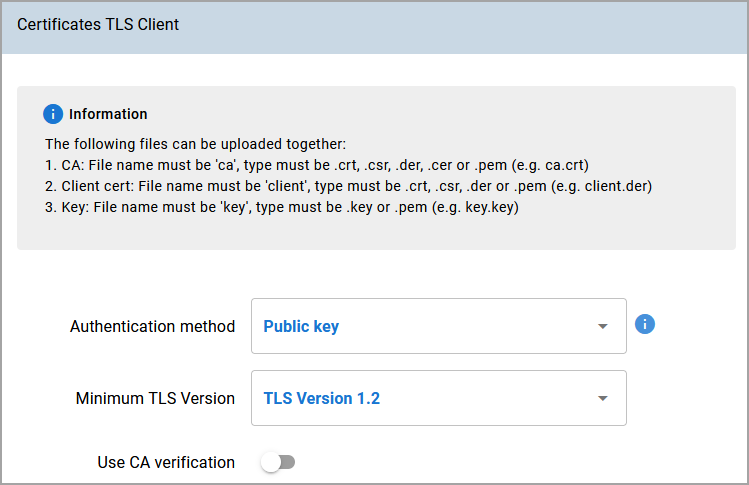Click the ca.crt example text
The height and width of the screenshot is (485, 749).
[565, 165]
